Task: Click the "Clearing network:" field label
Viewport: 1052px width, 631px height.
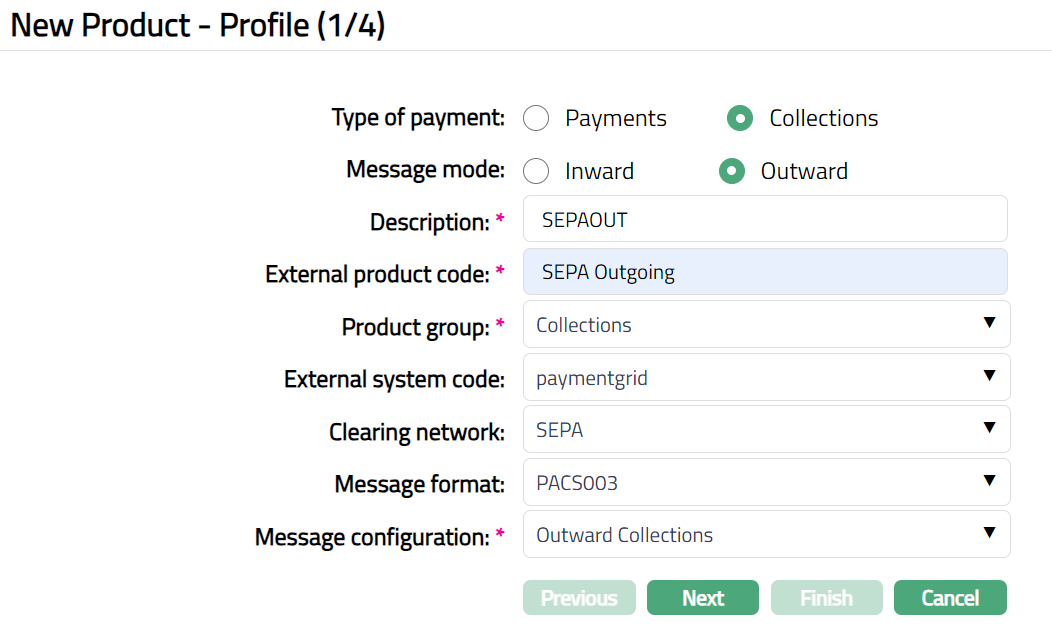Action: click(417, 432)
